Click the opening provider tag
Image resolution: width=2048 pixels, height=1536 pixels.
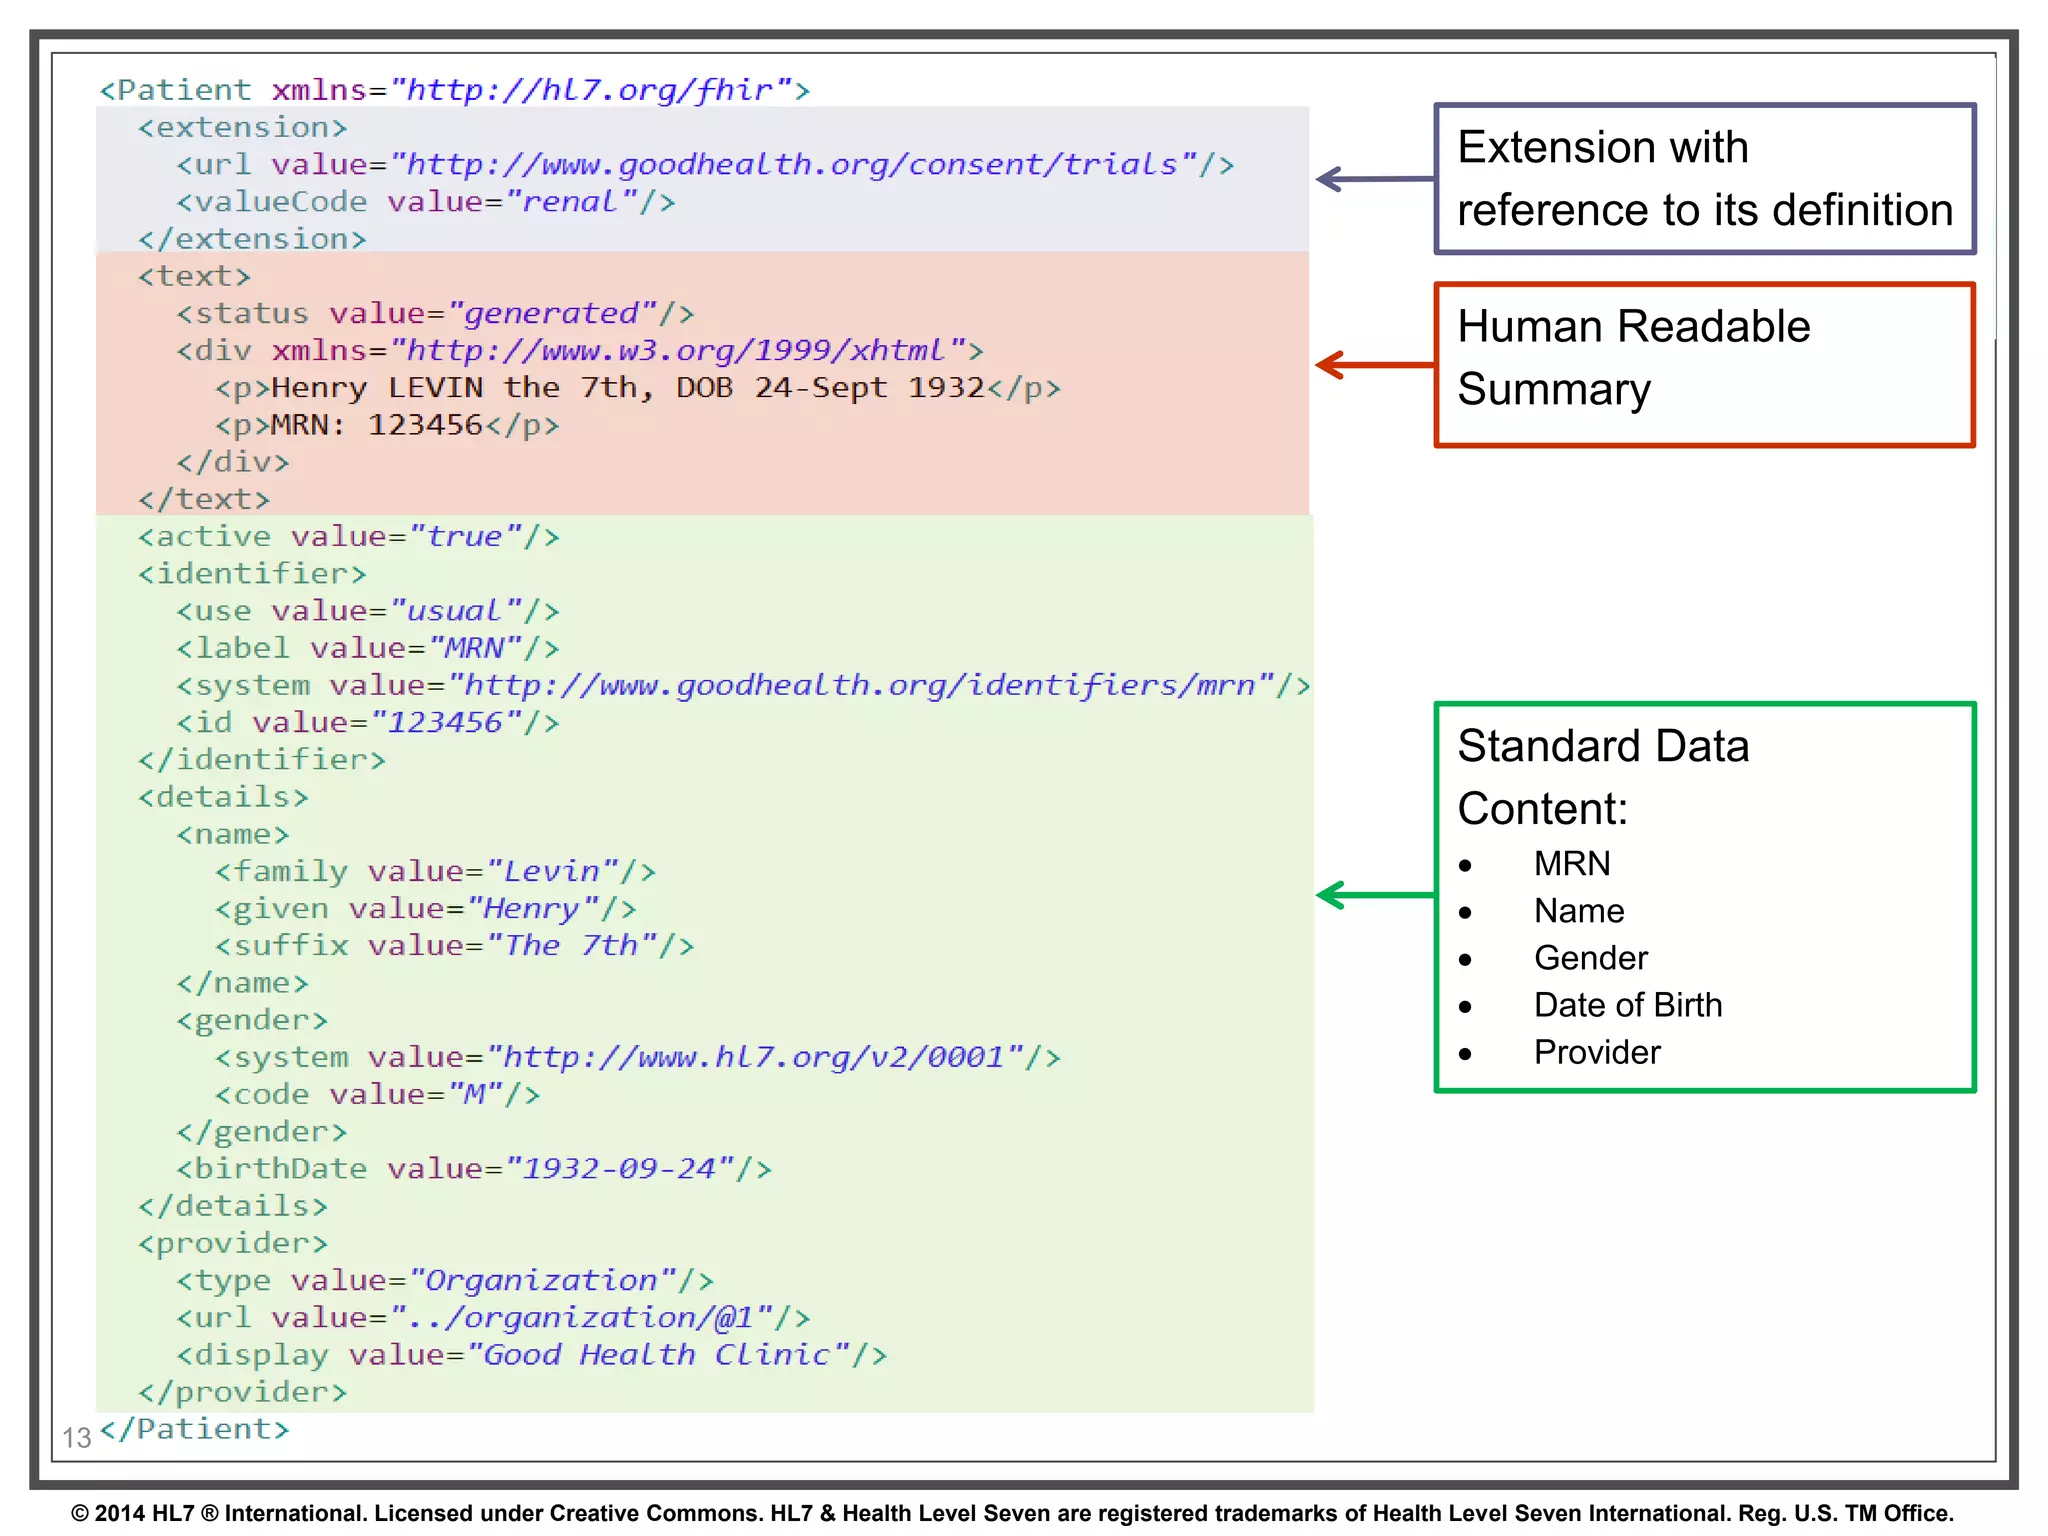[232, 1243]
